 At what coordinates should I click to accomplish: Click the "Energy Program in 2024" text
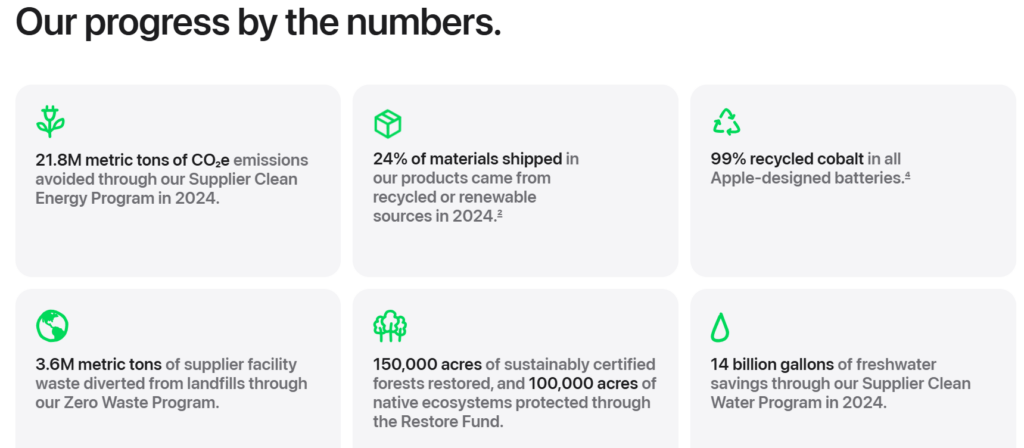click(126, 198)
